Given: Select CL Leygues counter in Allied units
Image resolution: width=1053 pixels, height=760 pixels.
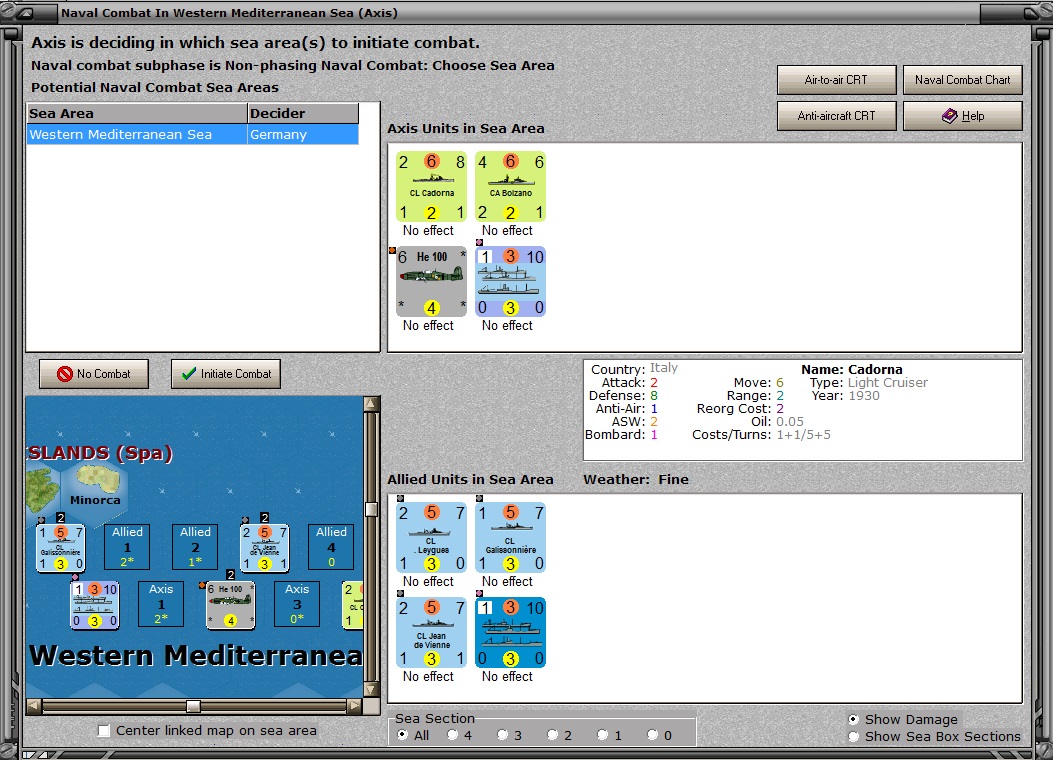Looking at the screenshot, I should (x=431, y=538).
